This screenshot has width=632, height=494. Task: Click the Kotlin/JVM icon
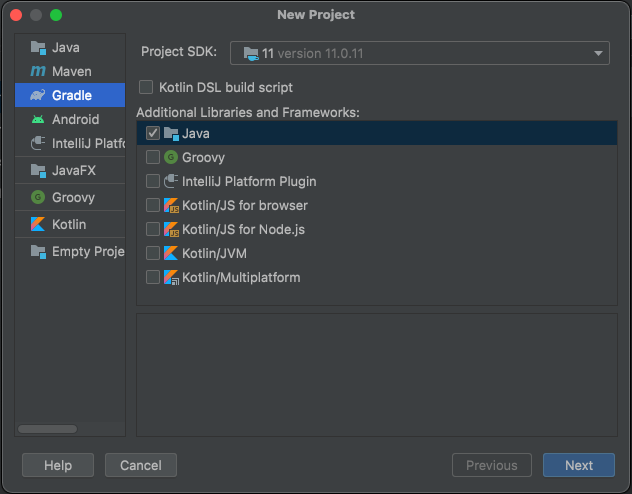pyautogui.click(x=171, y=253)
